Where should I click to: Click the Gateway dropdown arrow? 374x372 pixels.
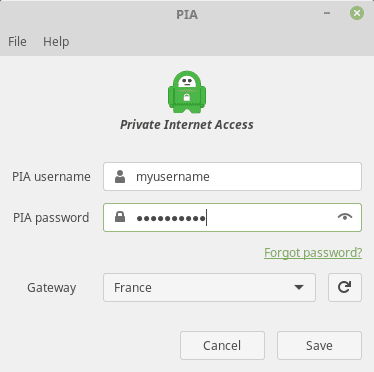(x=299, y=287)
